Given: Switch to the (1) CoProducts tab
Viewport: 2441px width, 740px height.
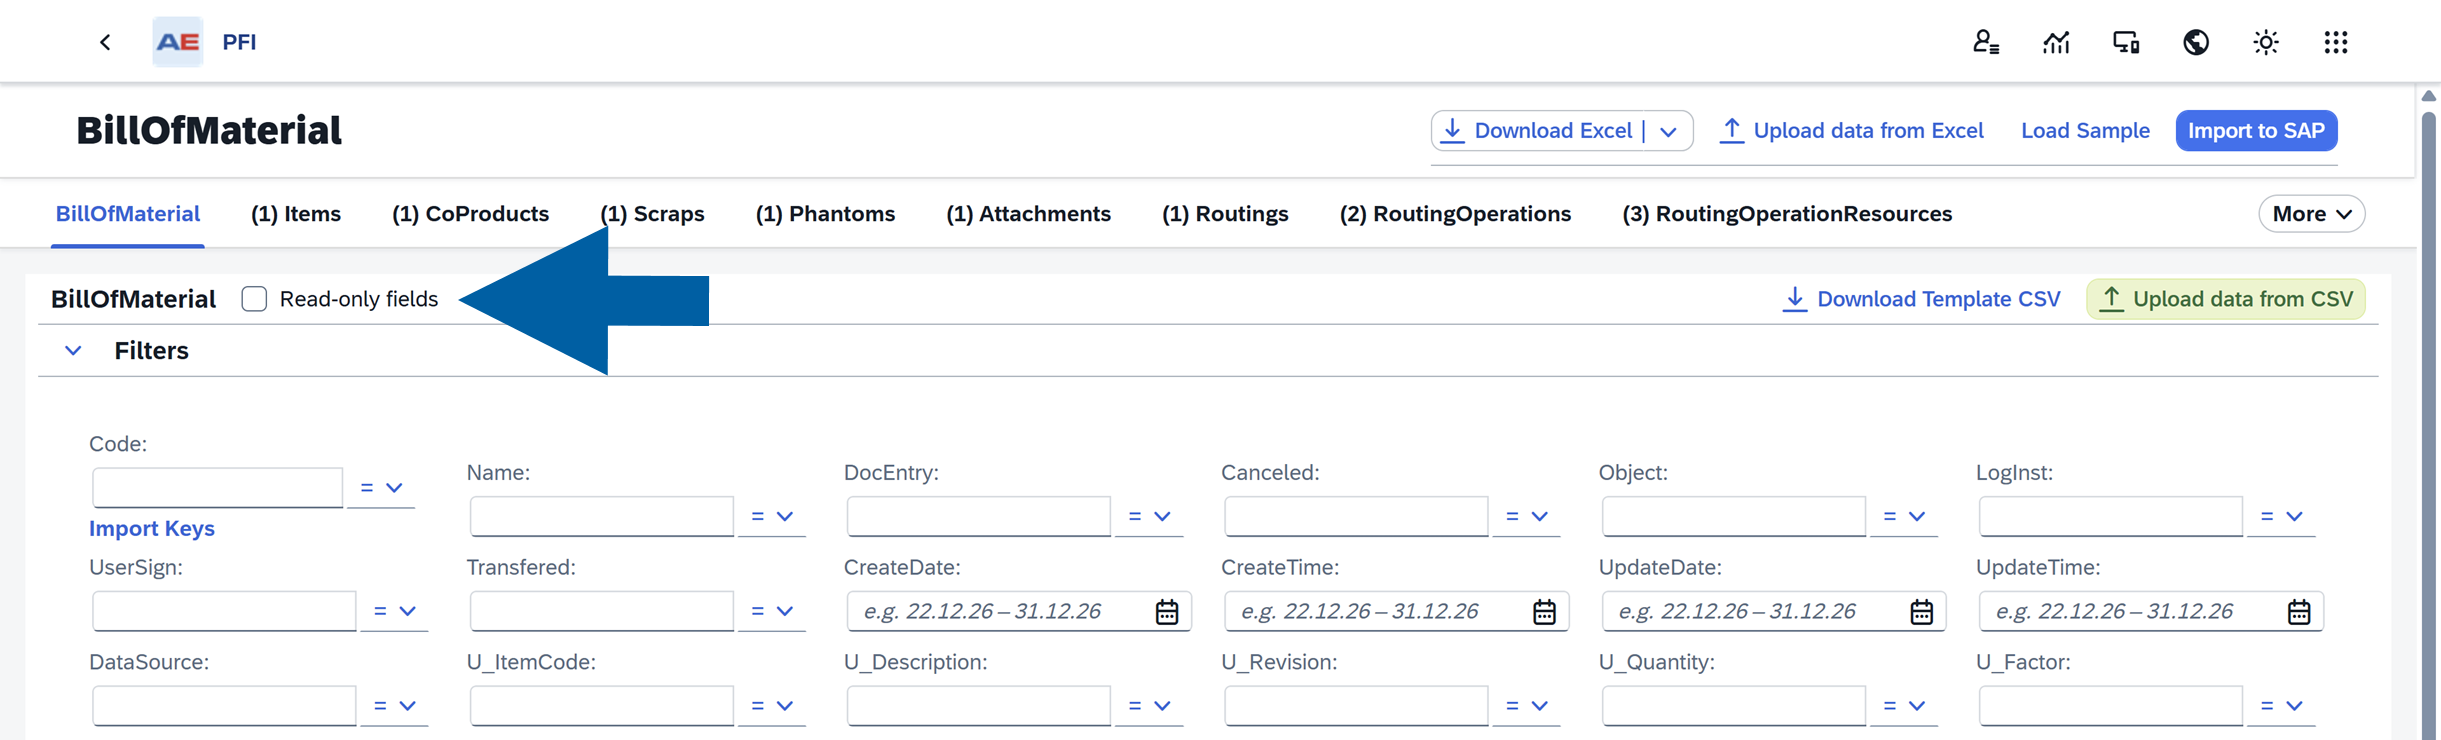Looking at the screenshot, I should coord(470,214).
